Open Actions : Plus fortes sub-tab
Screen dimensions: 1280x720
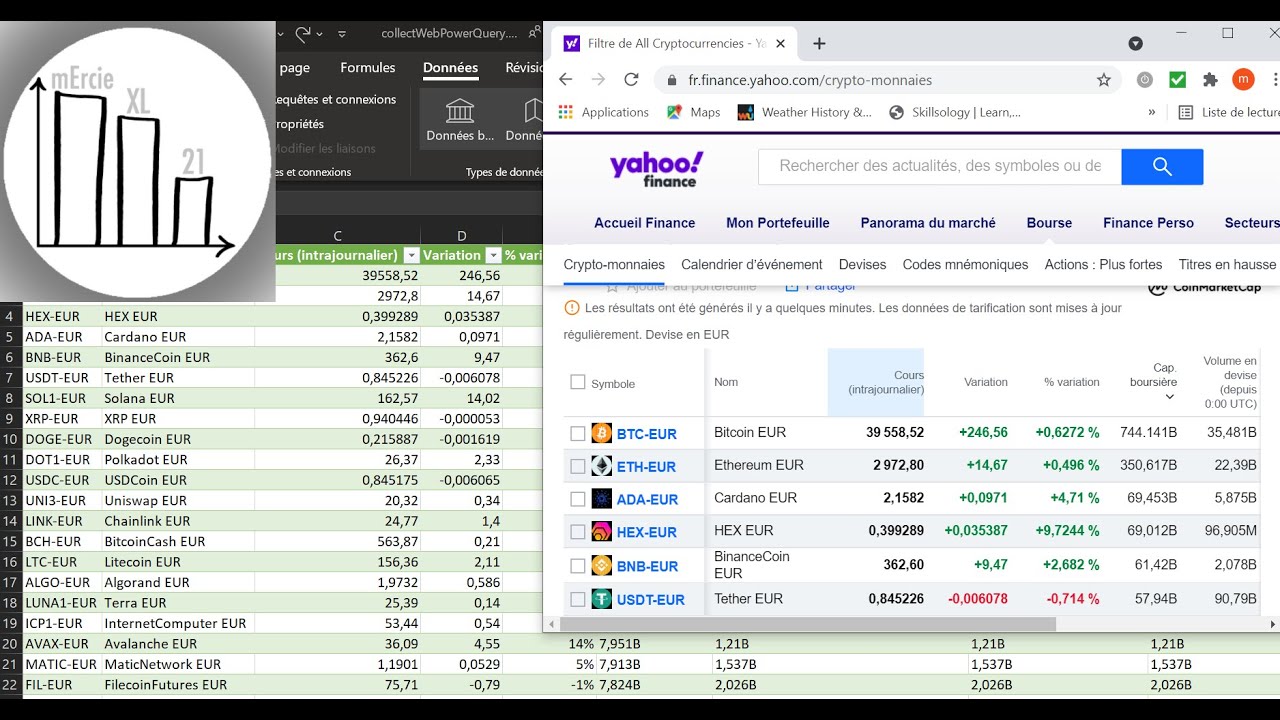click(1104, 265)
